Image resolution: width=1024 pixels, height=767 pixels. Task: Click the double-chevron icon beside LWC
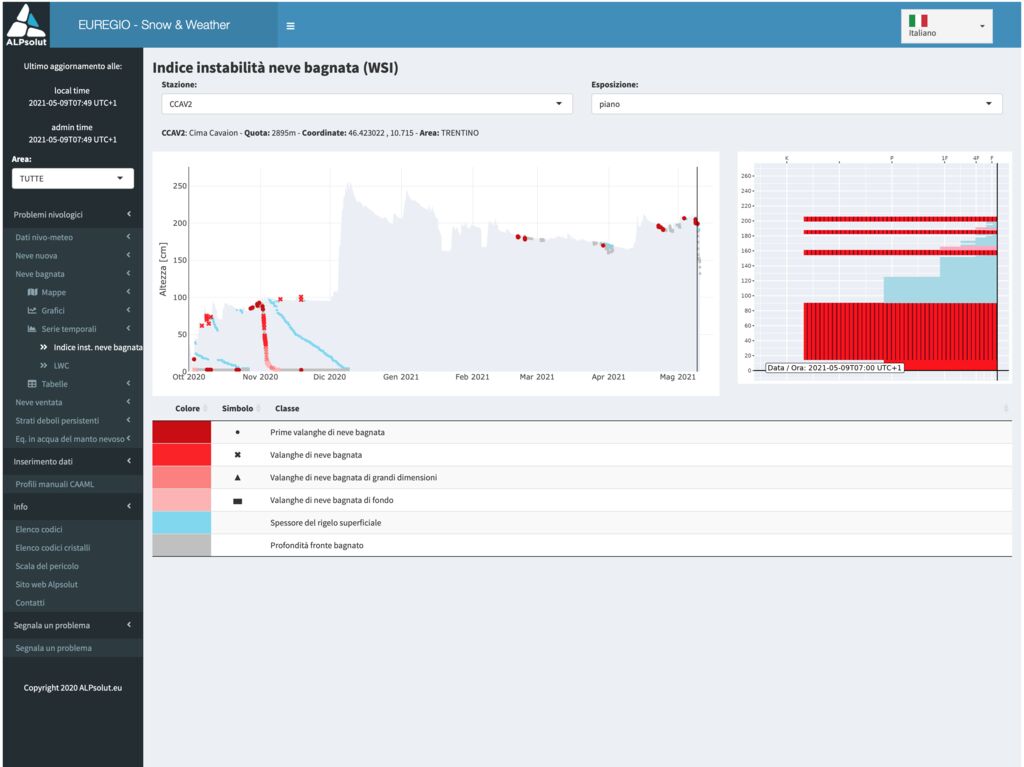(44, 366)
